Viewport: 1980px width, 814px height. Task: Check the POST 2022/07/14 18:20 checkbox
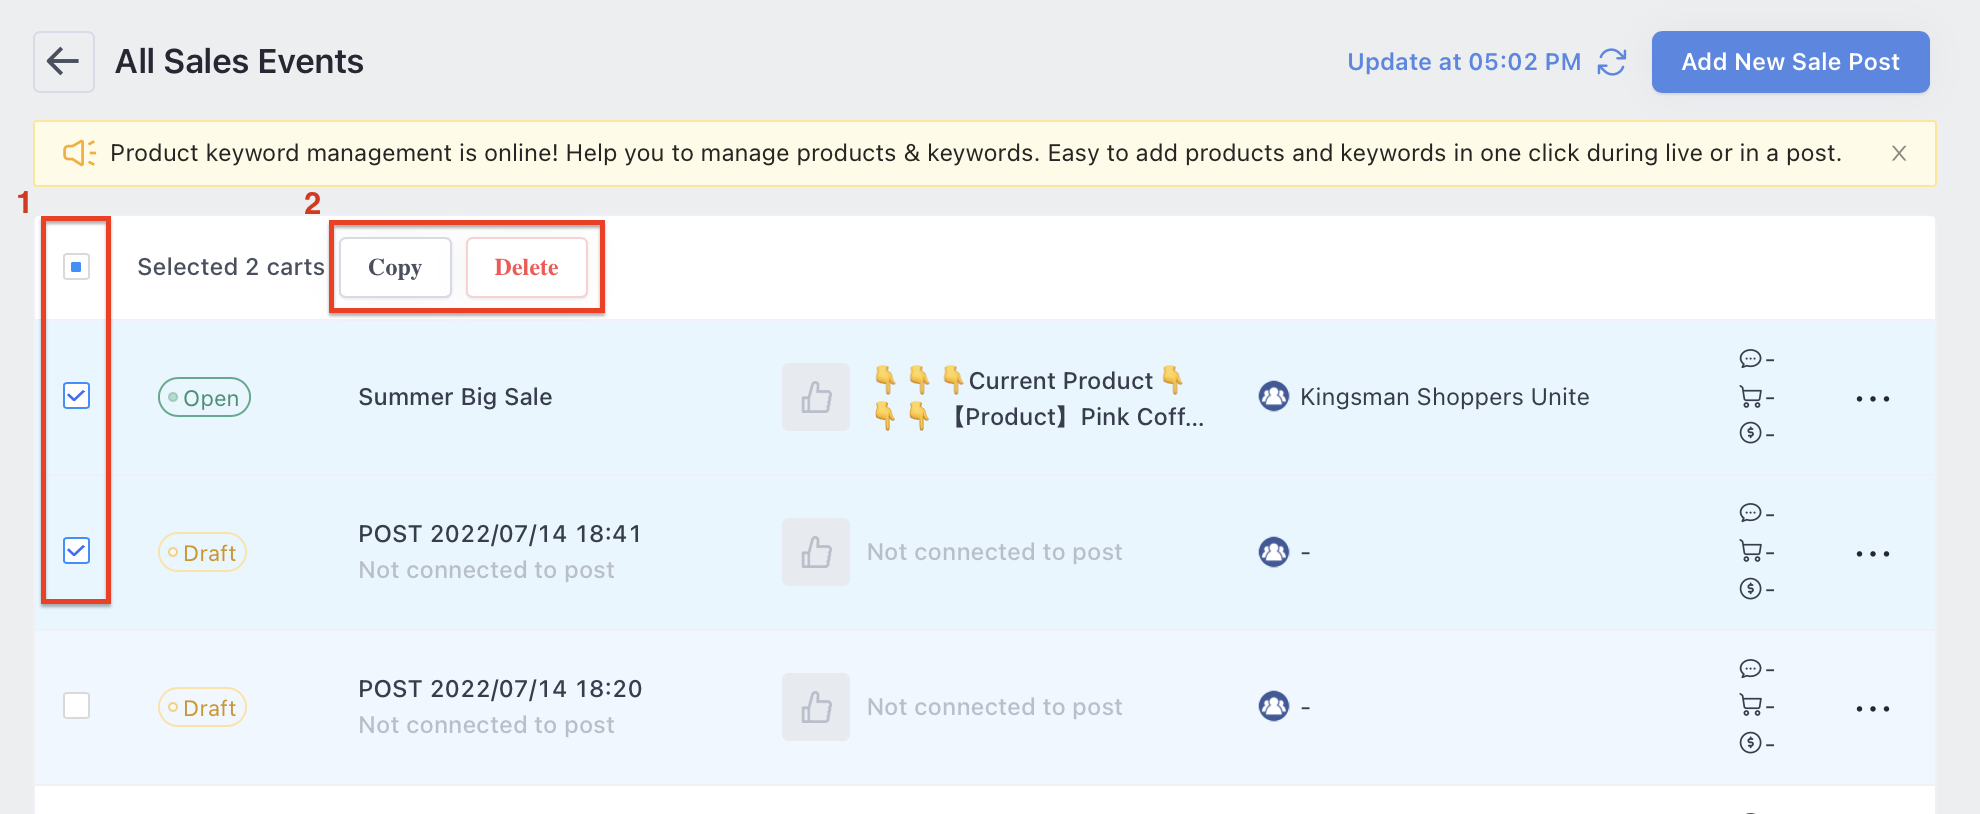pyautogui.click(x=77, y=706)
